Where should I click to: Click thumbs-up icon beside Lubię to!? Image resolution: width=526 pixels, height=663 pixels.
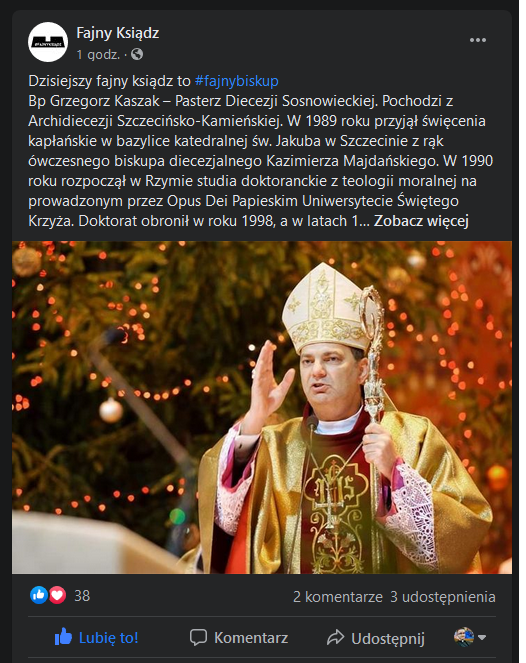(x=63, y=637)
